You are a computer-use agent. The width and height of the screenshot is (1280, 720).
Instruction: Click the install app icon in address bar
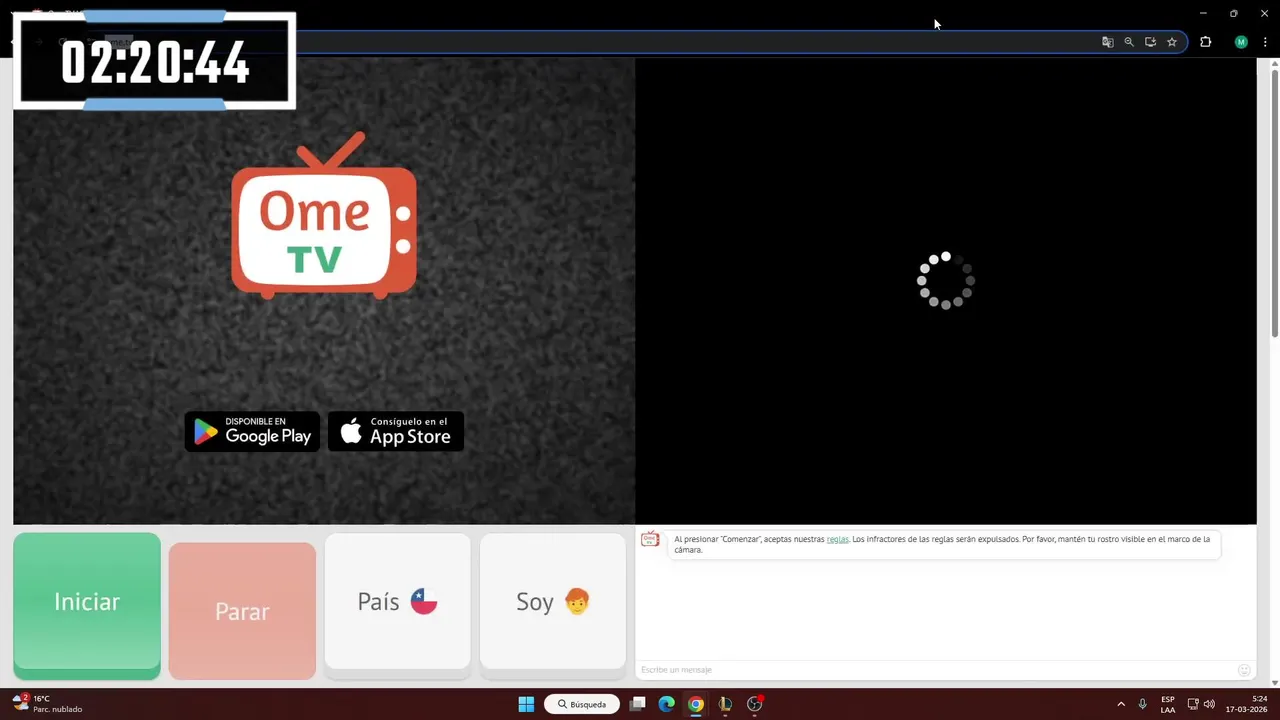(1150, 42)
